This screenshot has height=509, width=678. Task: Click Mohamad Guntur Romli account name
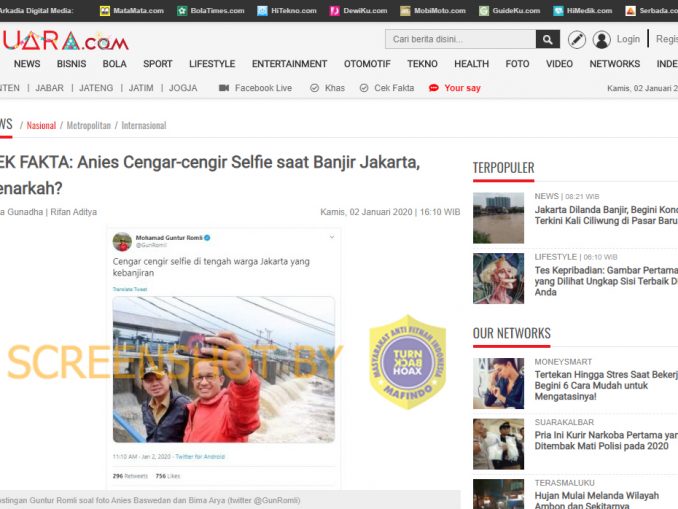[169, 238]
